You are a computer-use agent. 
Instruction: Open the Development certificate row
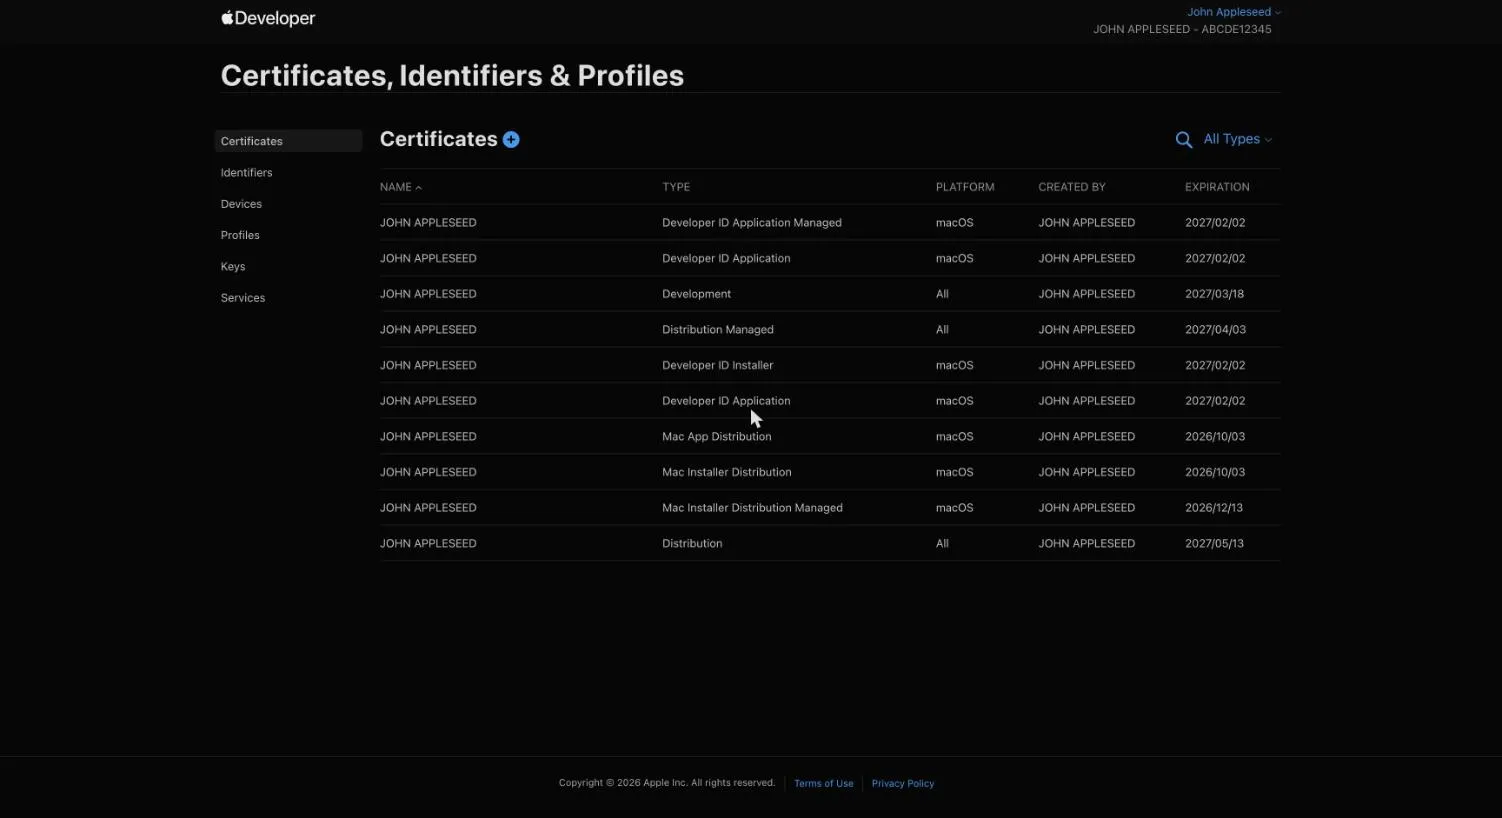tap(830, 294)
